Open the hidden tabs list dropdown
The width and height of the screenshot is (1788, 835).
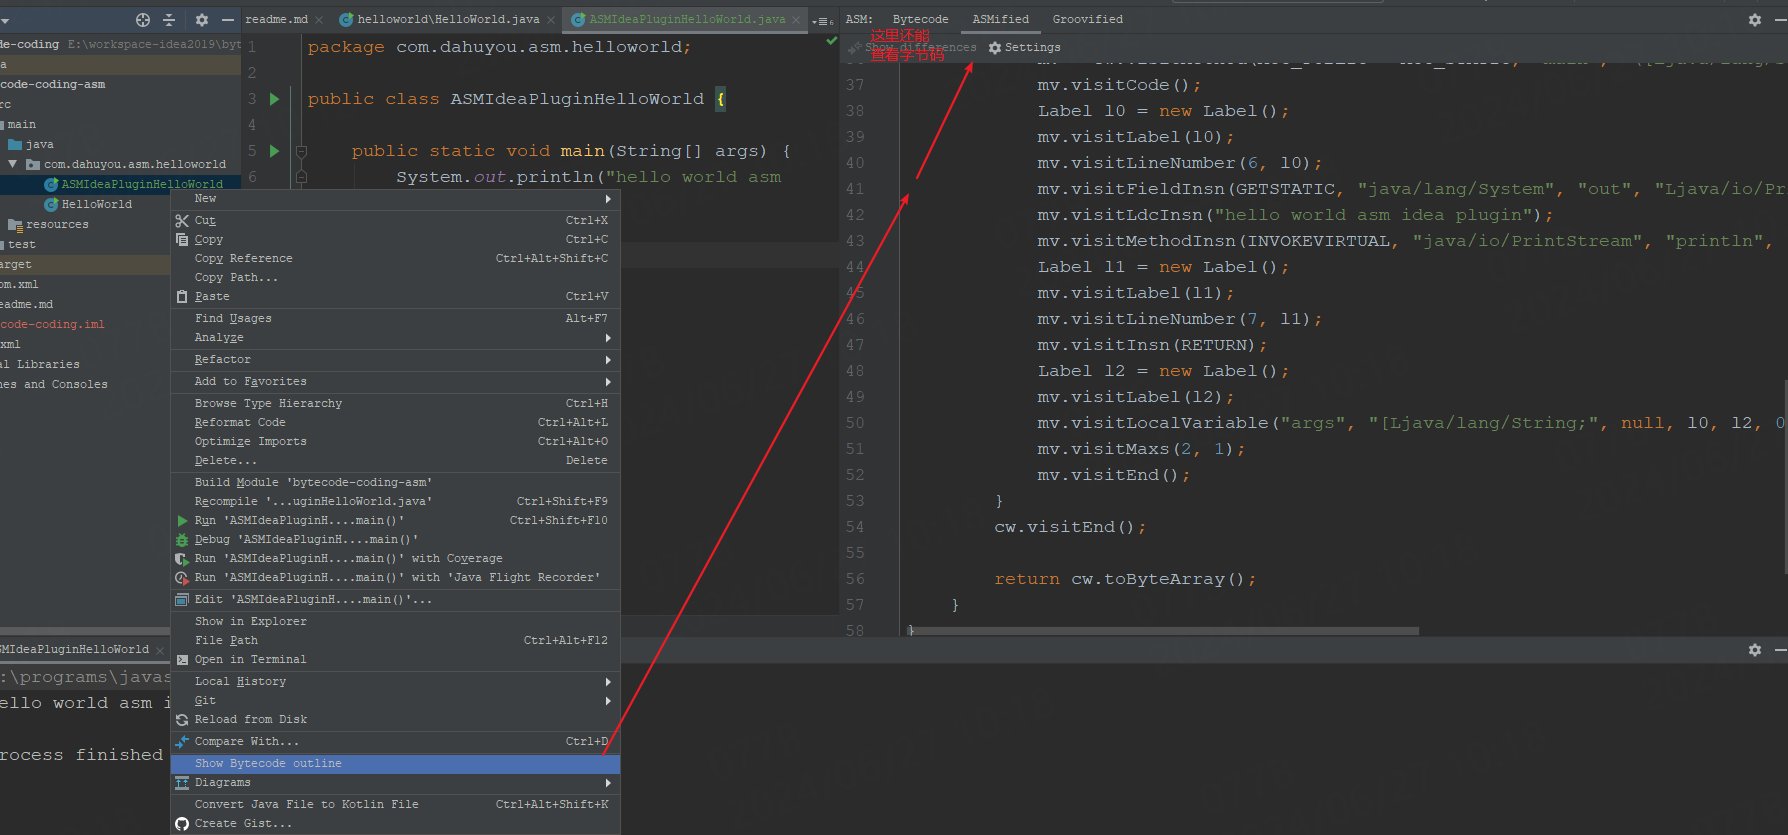822,21
